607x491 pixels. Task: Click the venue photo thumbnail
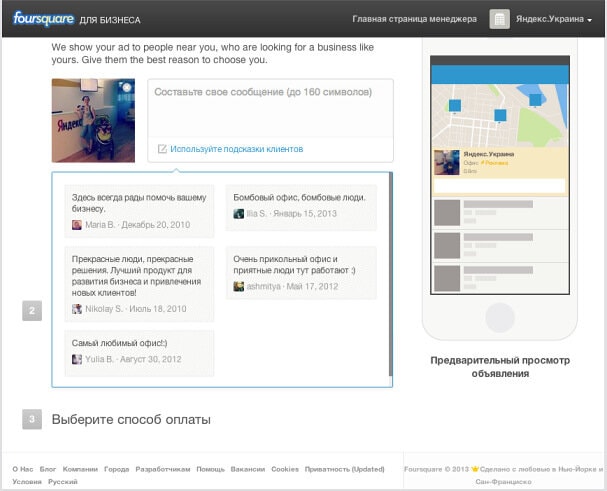[93, 120]
